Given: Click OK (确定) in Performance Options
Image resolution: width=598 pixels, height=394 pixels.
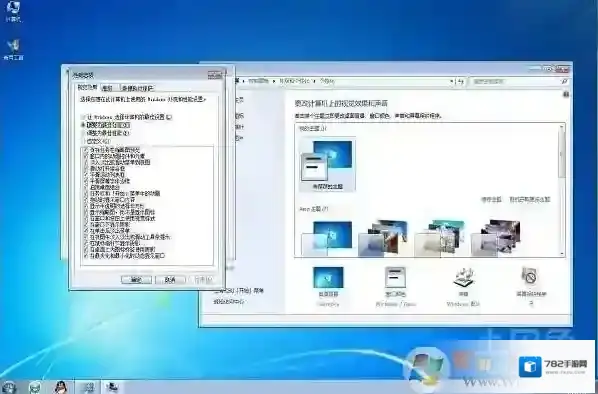Looking at the screenshot, I should pos(136,280).
